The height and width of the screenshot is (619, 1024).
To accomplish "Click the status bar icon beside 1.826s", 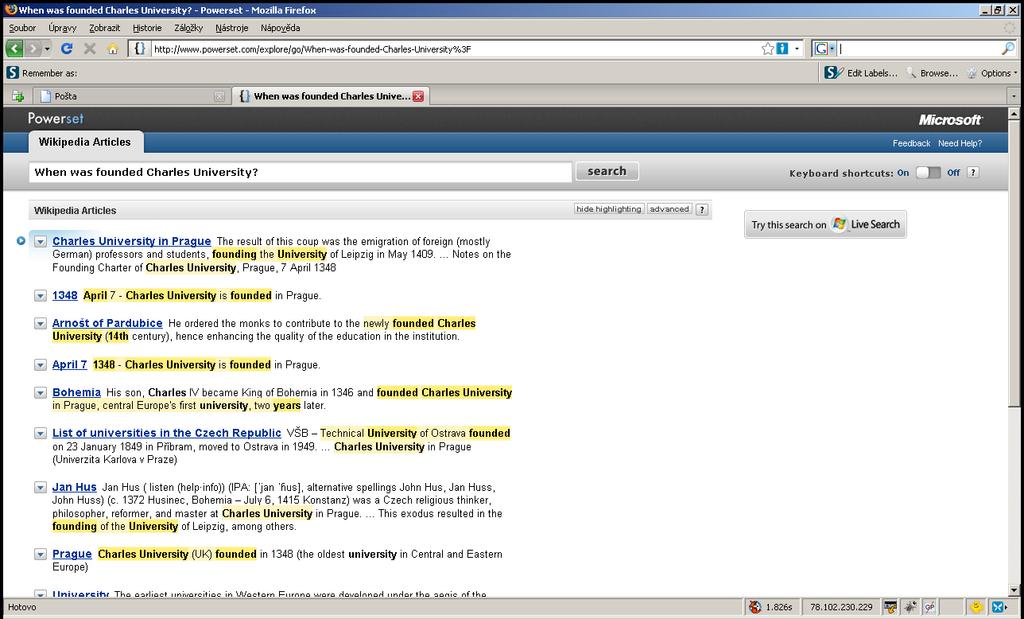I will 755,607.
